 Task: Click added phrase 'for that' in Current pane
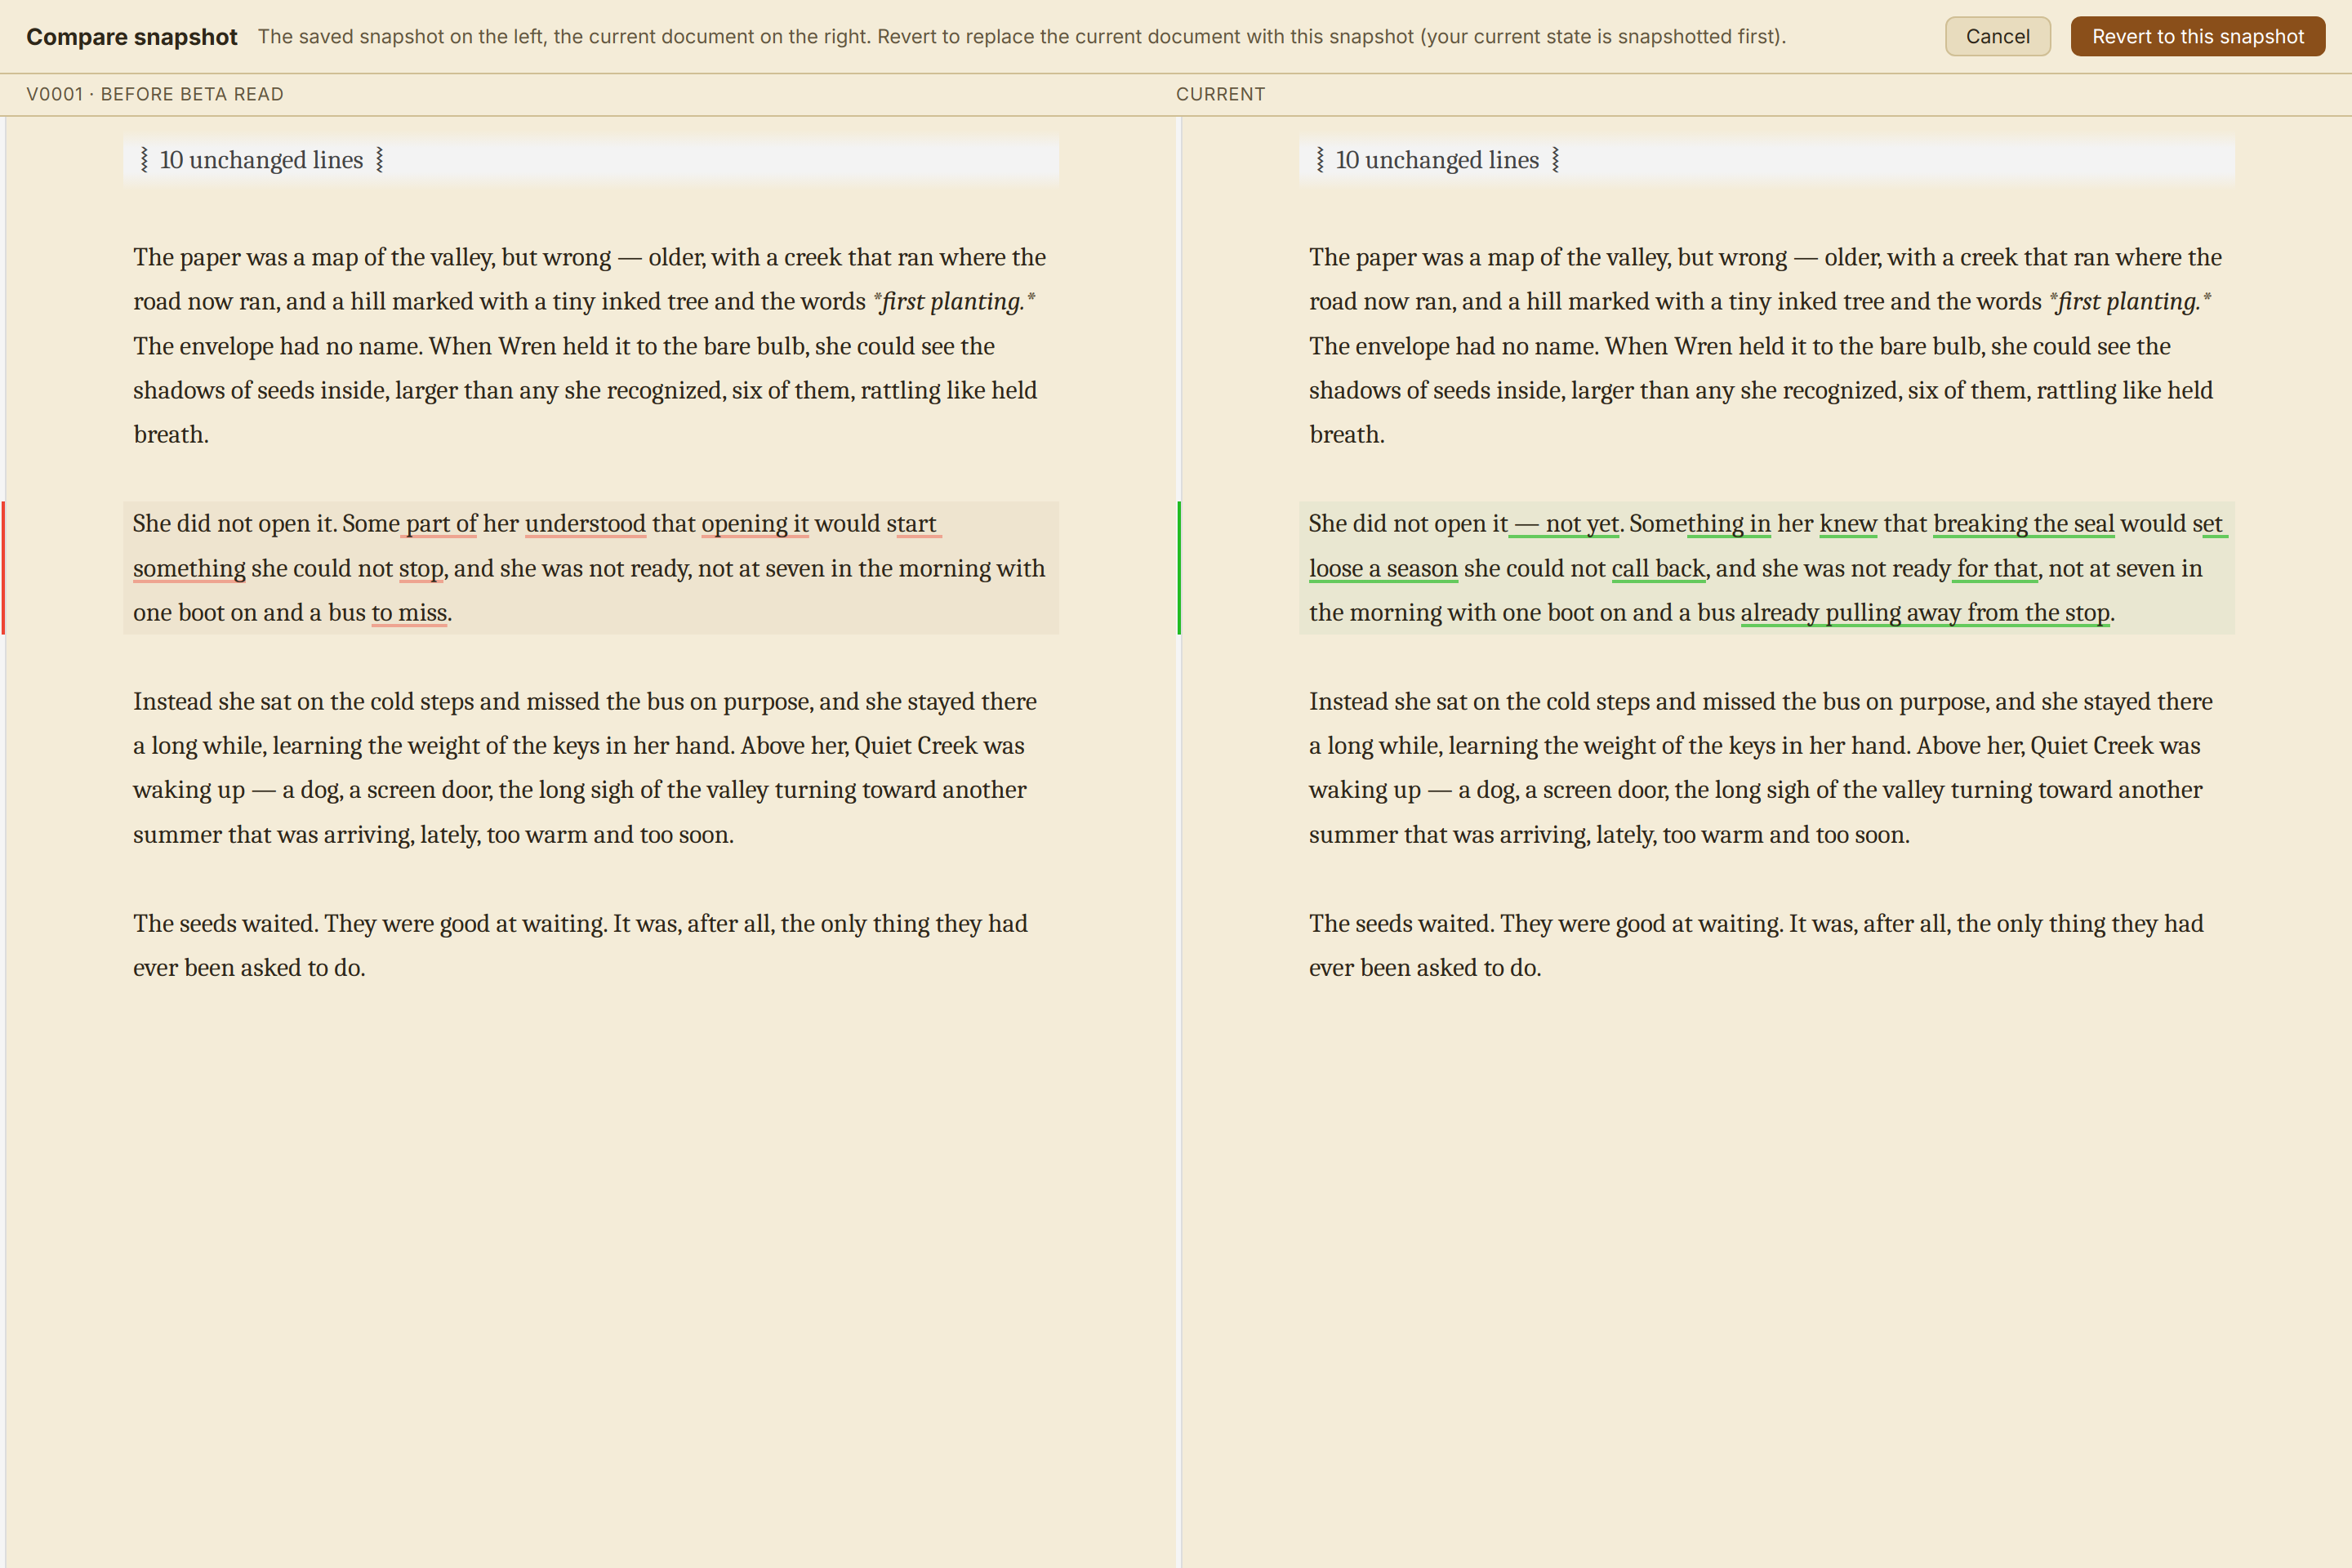[x=1995, y=569]
